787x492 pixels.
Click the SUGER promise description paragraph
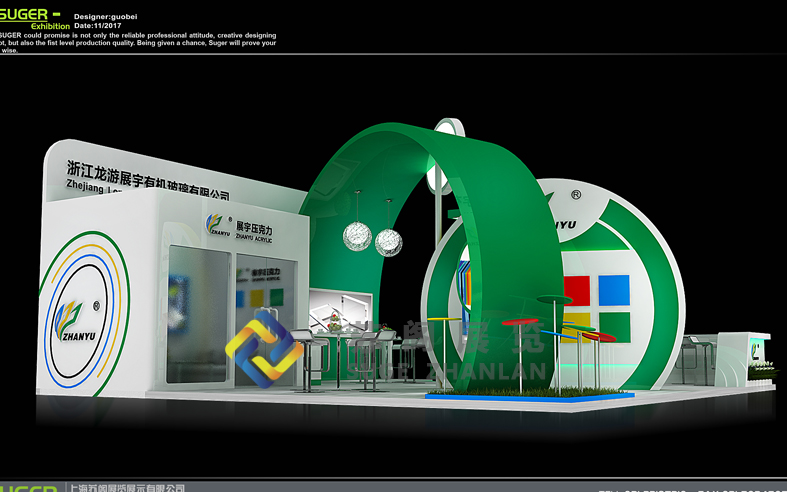[x=138, y=43]
